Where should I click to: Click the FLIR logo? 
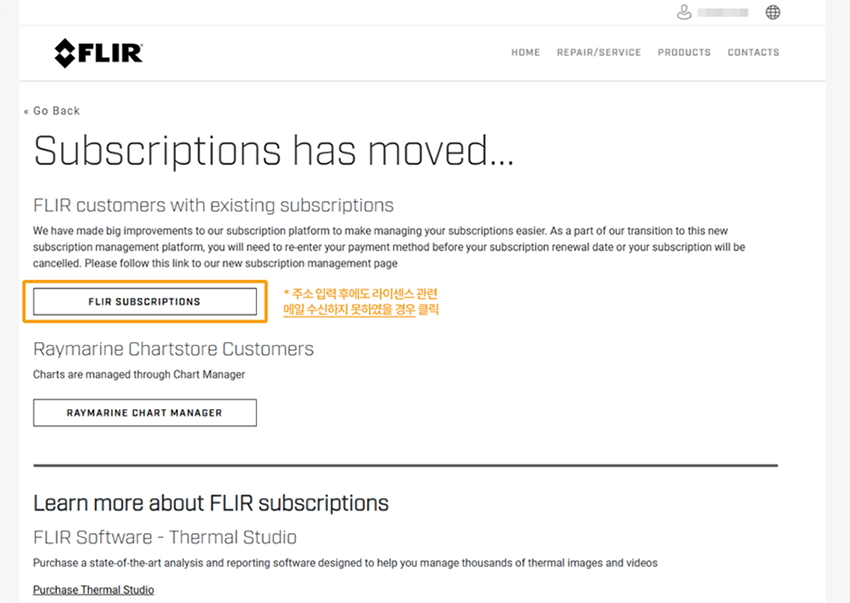(99, 53)
